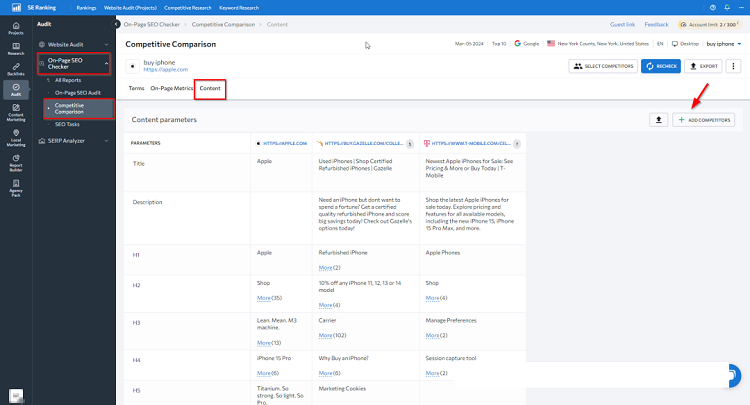The image size is (750, 405).
Task: Open the Guest link
Action: pos(622,24)
